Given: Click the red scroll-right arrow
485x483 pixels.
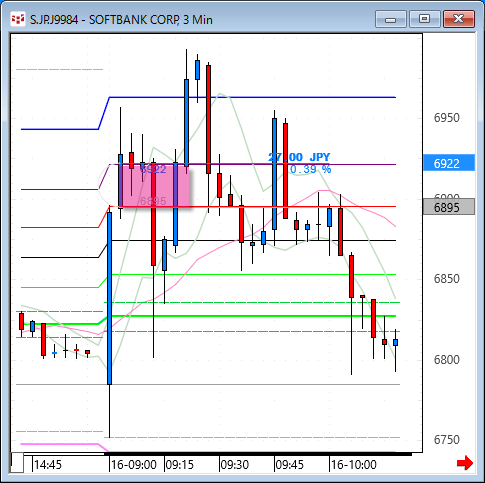Looking at the screenshot, I should click(465, 463).
